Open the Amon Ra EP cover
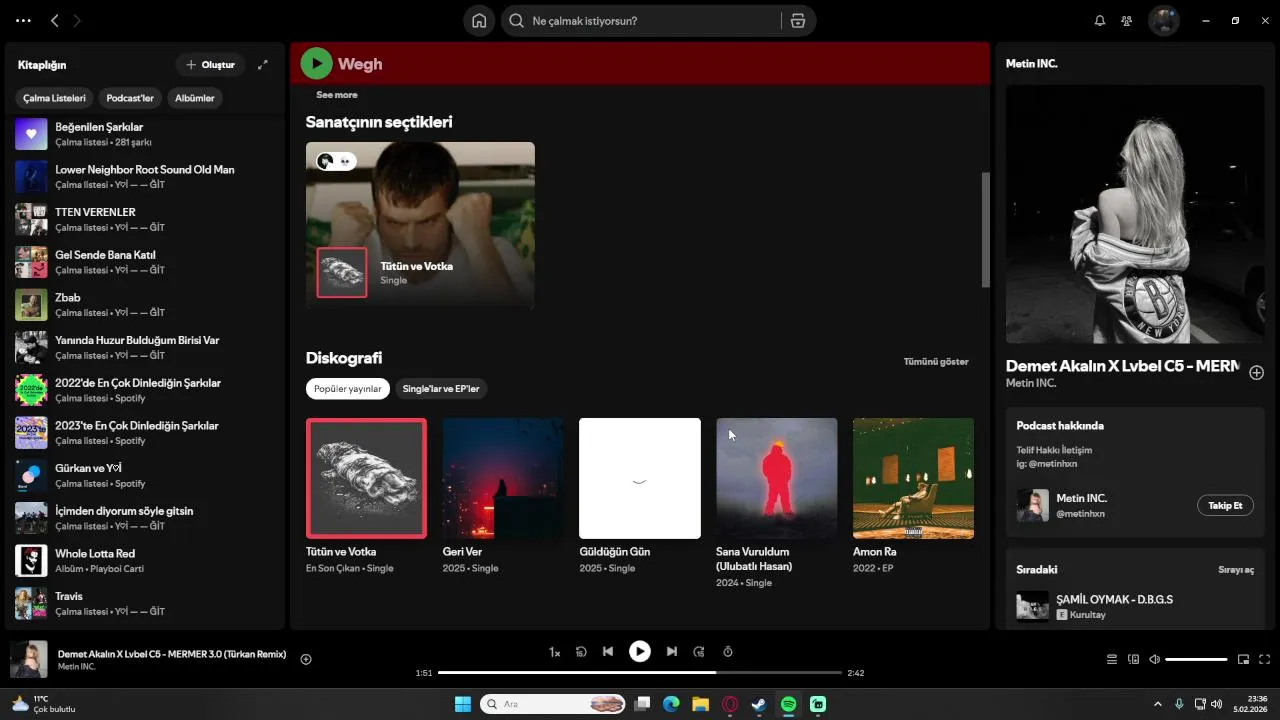The height and width of the screenshot is (720, 1280). 913,478
